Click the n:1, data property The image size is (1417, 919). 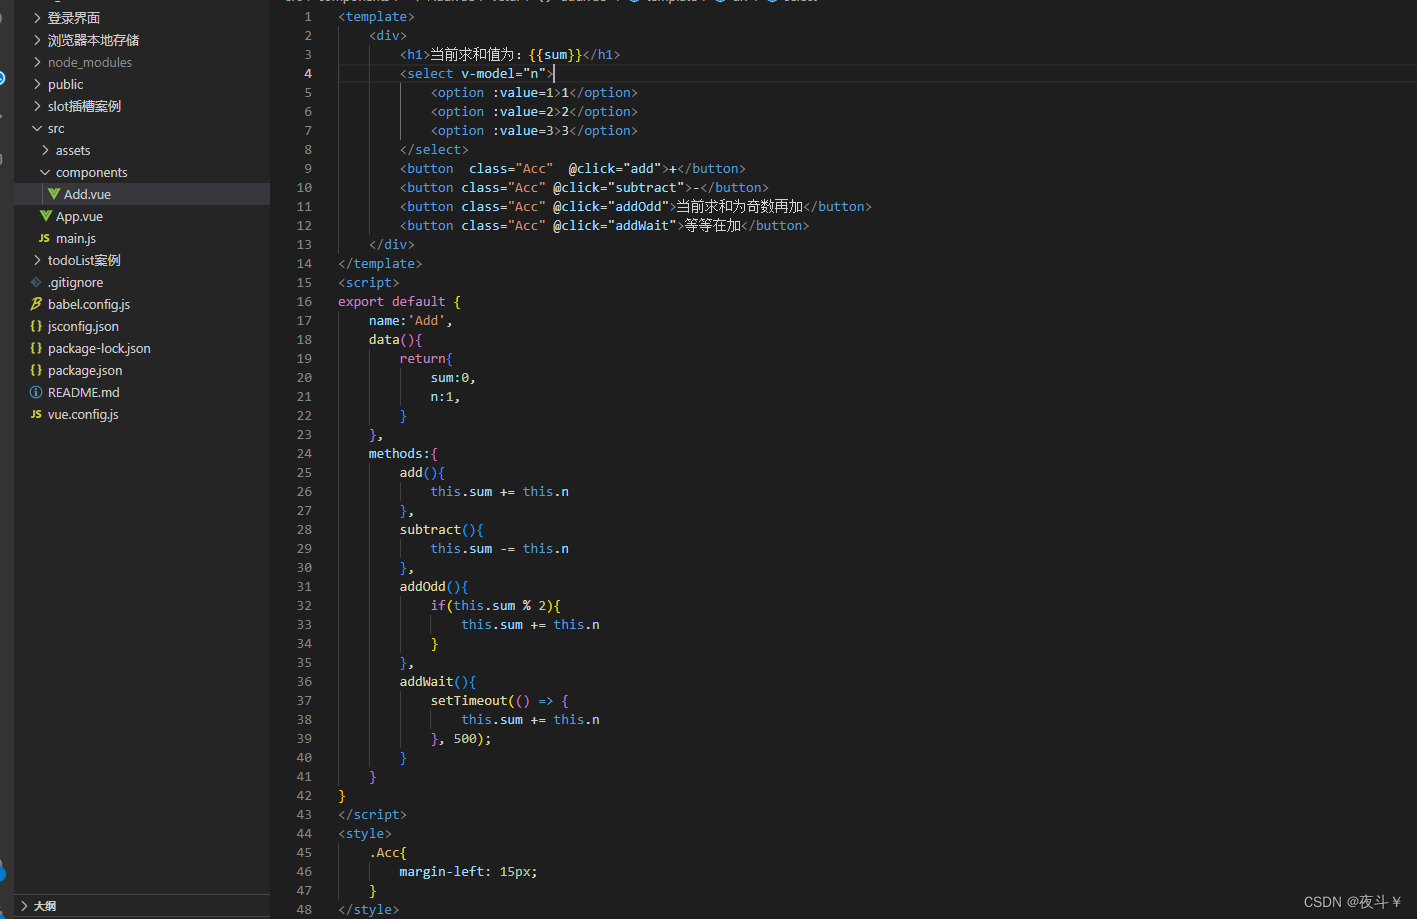click(445, 397)
